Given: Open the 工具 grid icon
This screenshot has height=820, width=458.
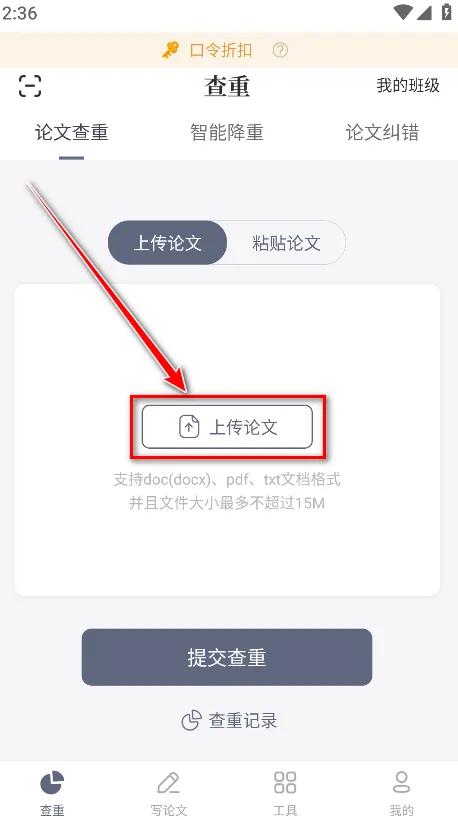Looking at the screenshot, I should coord(285,782).
